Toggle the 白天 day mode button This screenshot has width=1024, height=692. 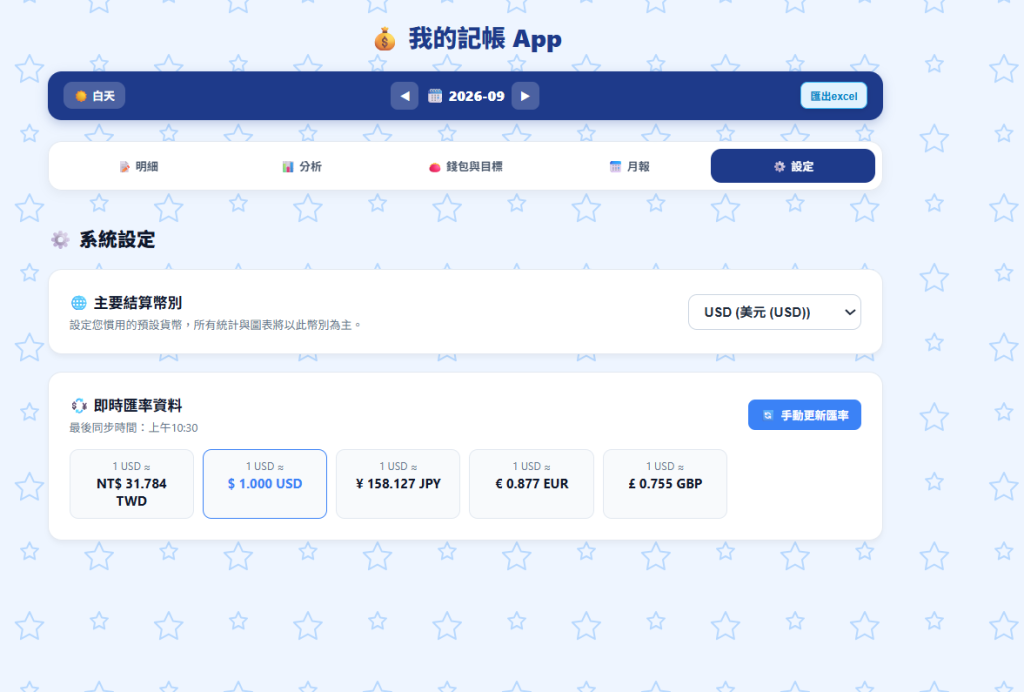94,96
